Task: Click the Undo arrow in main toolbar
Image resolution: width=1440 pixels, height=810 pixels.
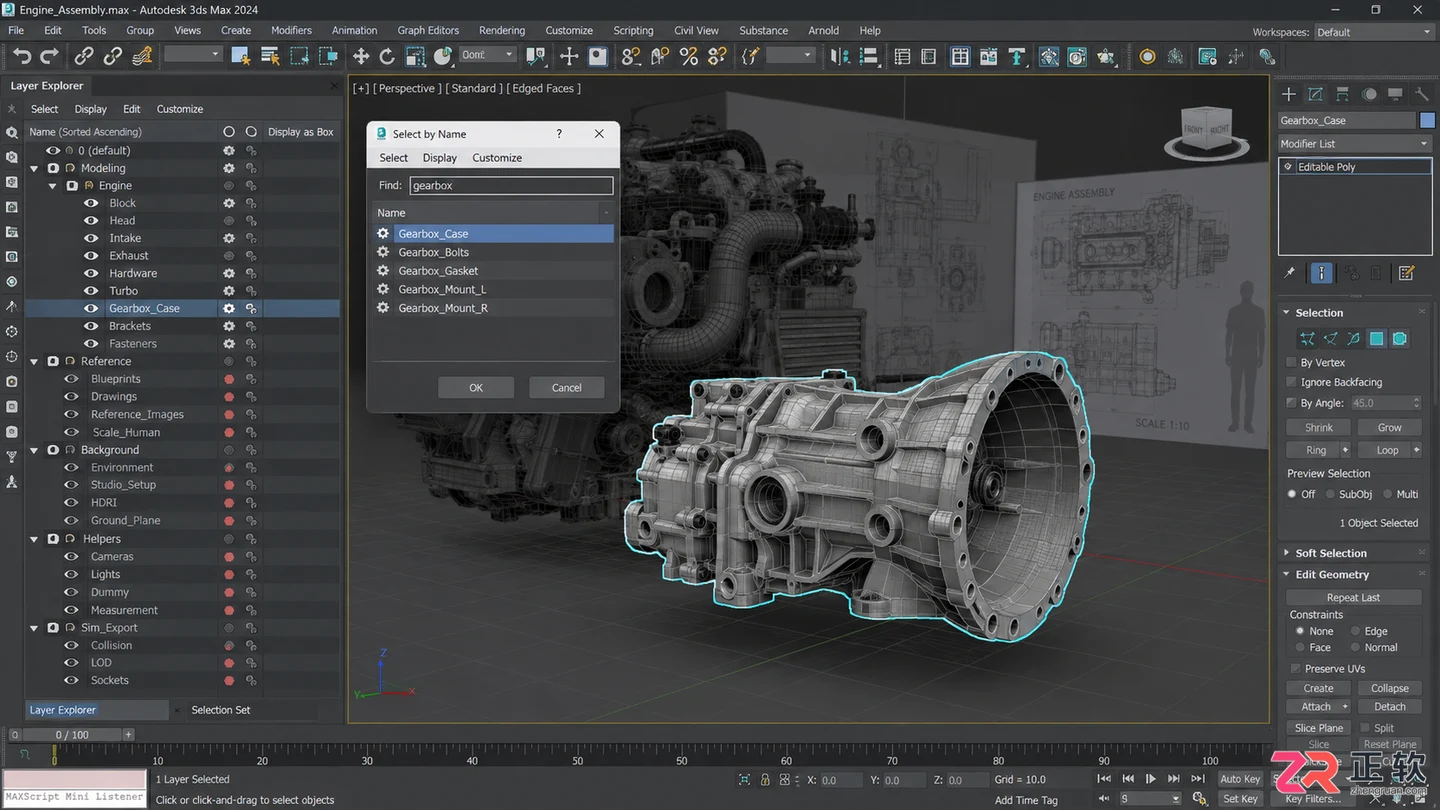Action: click(22, 56)
